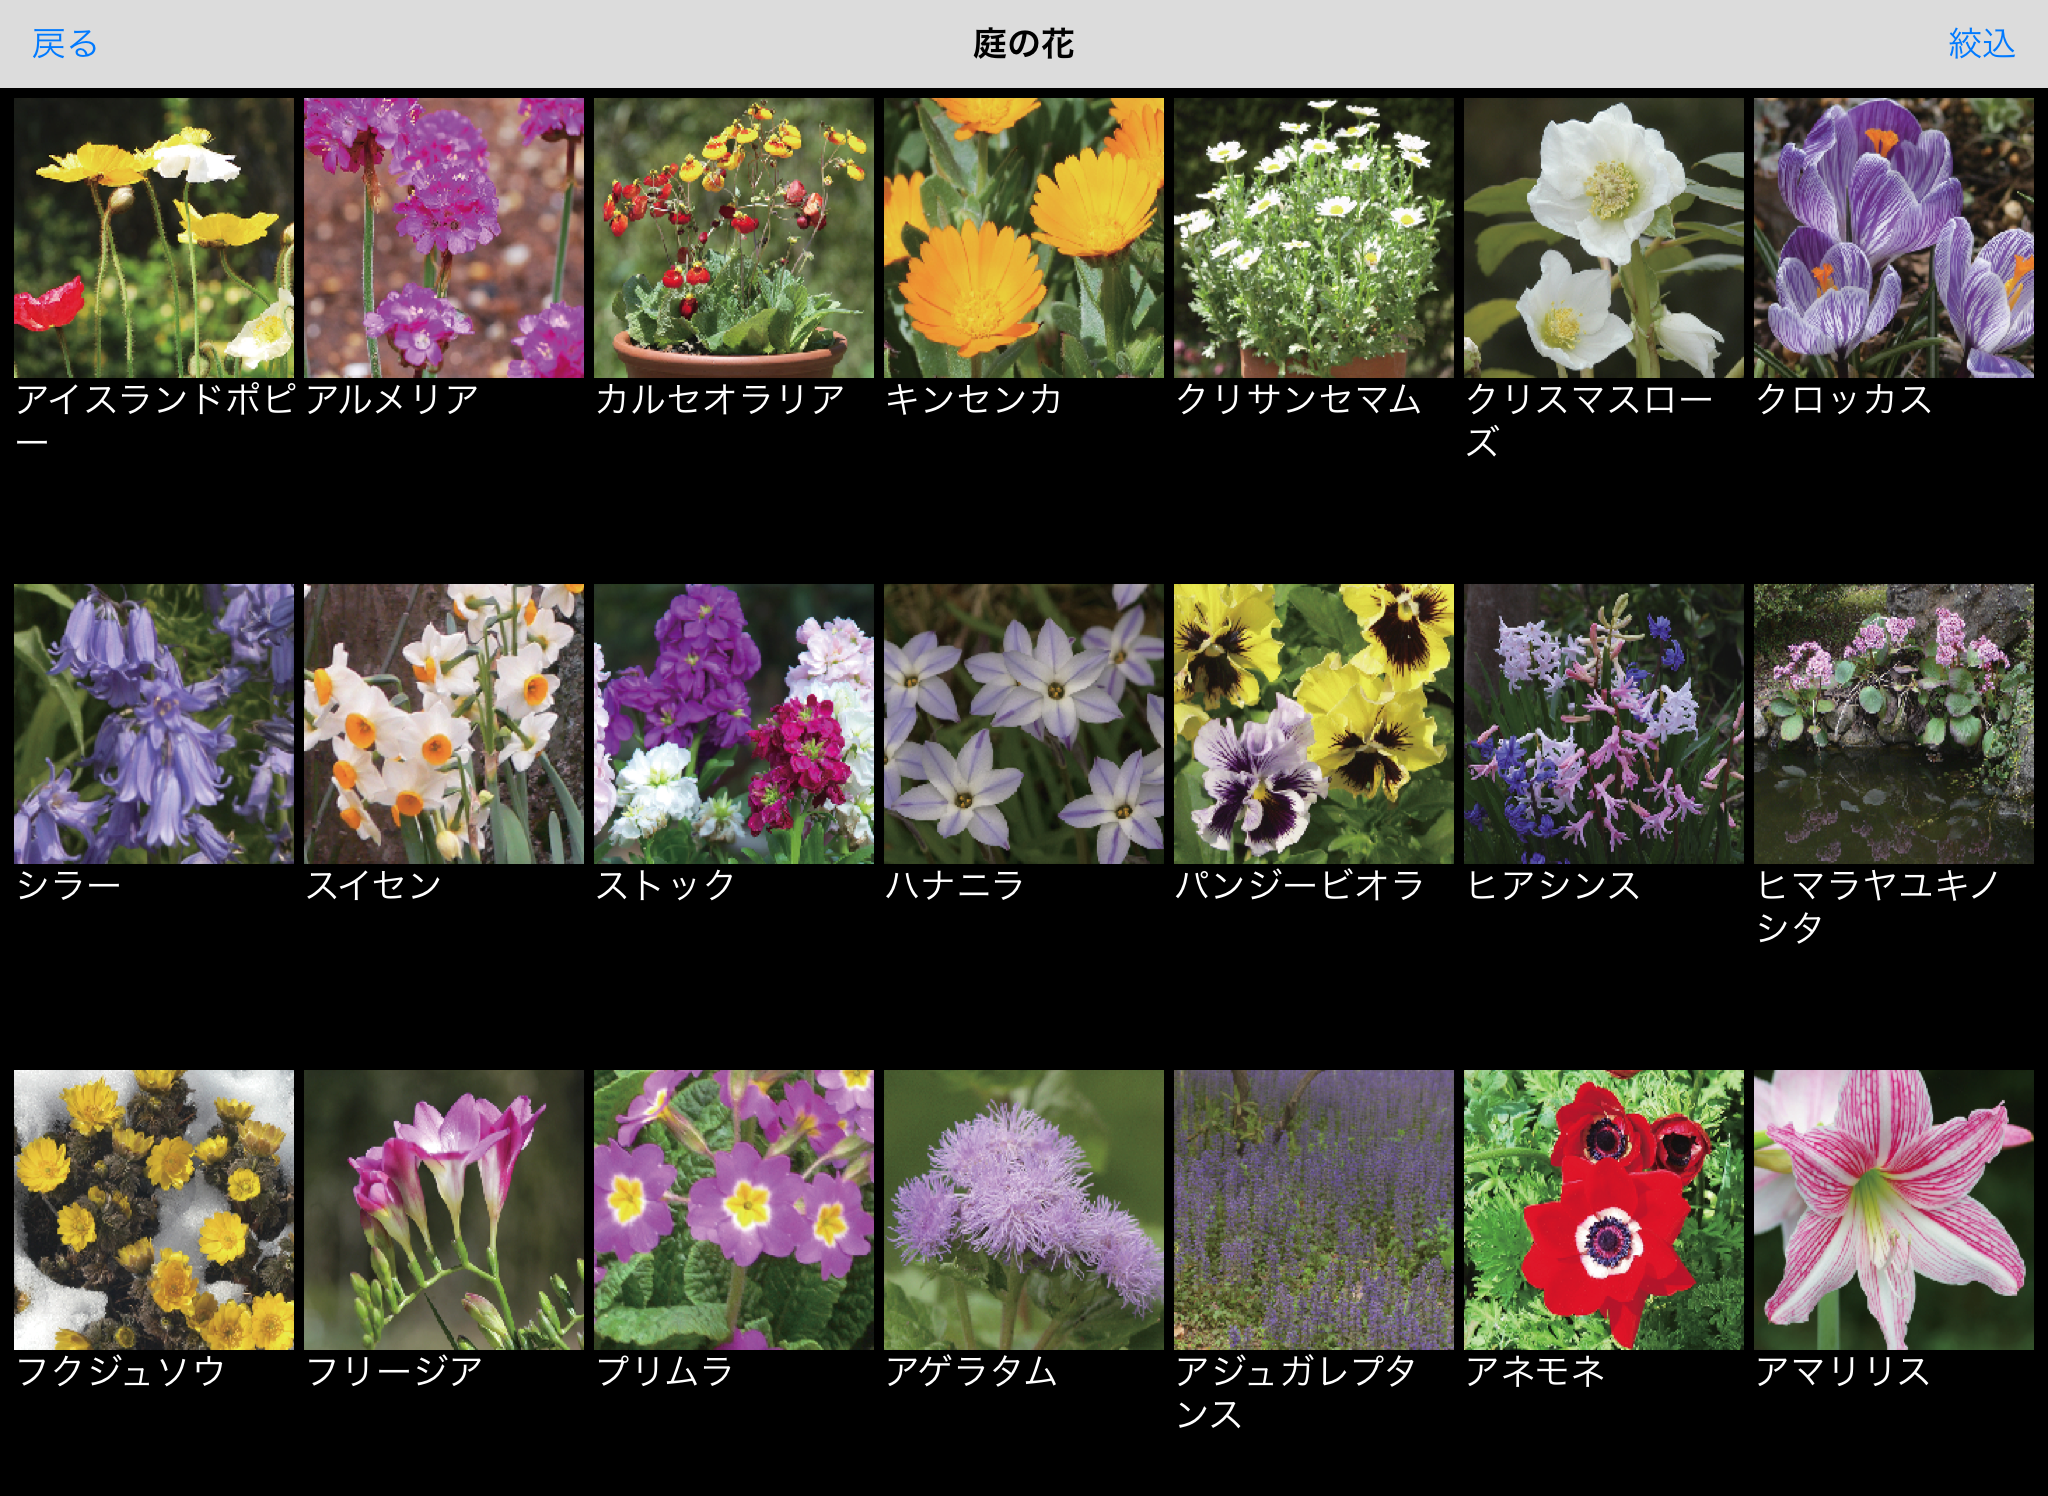The height and width of the screenshot is (1496, 2048).
Task: Open the カルセオラリア potted plant image
Action: 734,238
